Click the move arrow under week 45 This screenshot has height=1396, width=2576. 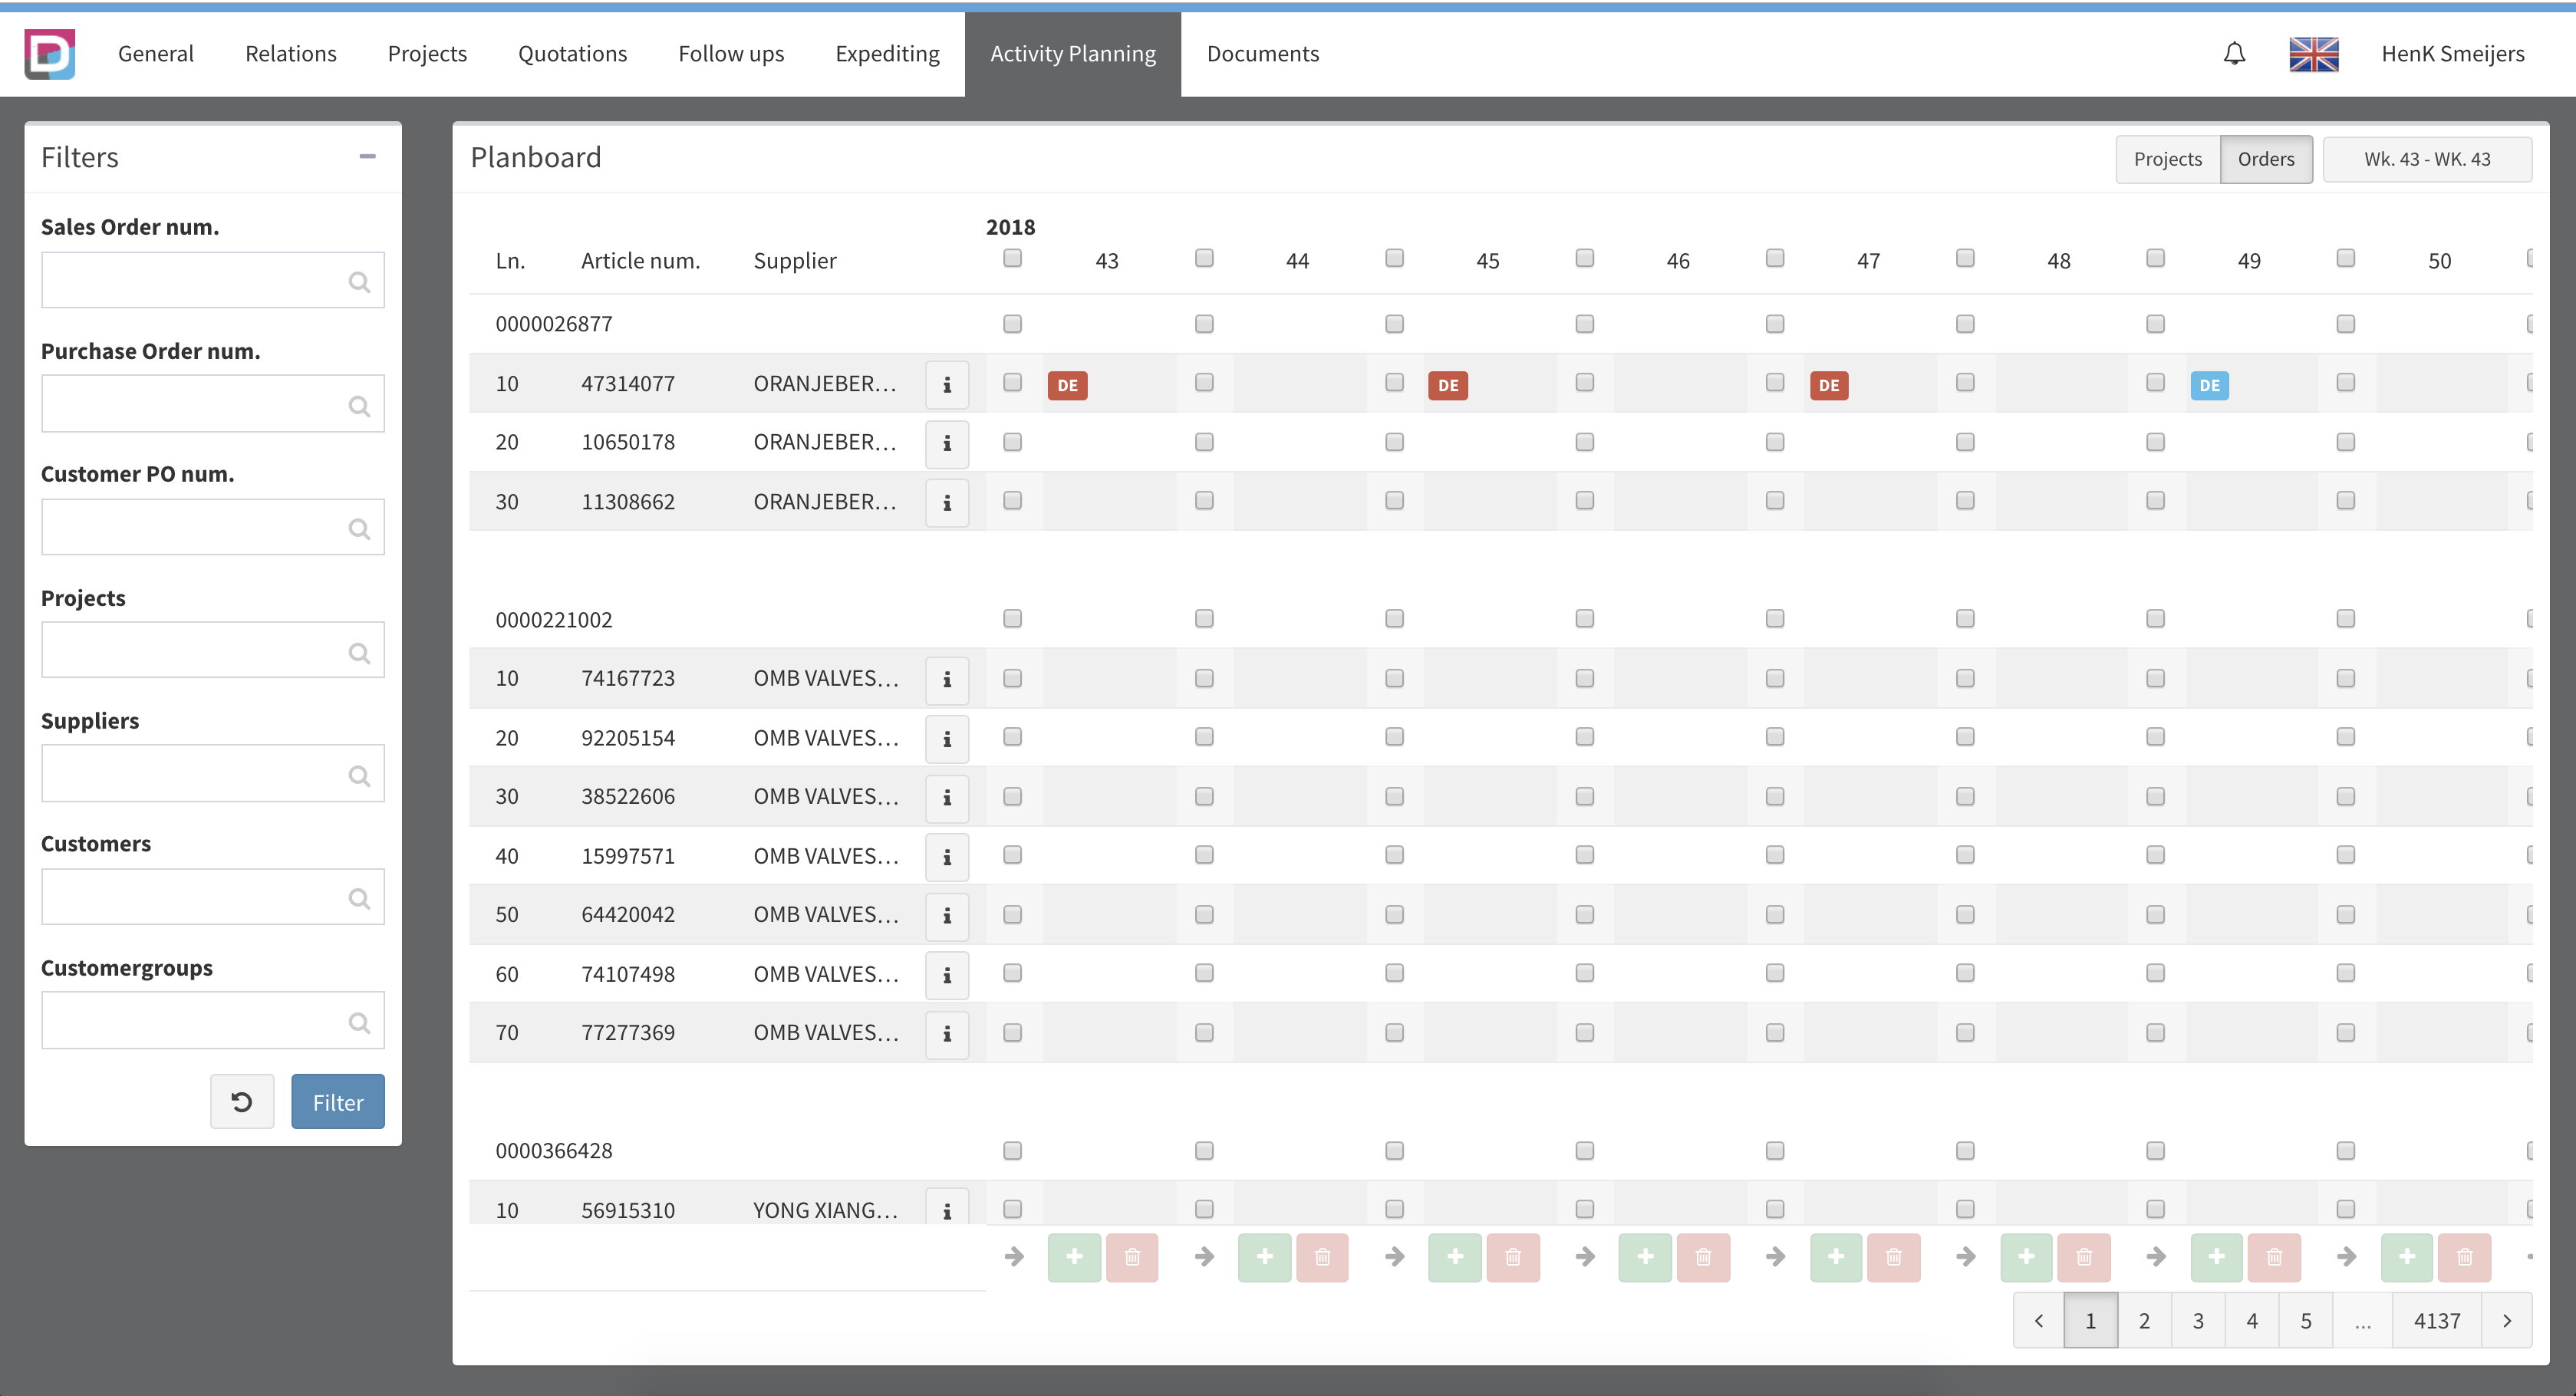pos(1395,1257)
